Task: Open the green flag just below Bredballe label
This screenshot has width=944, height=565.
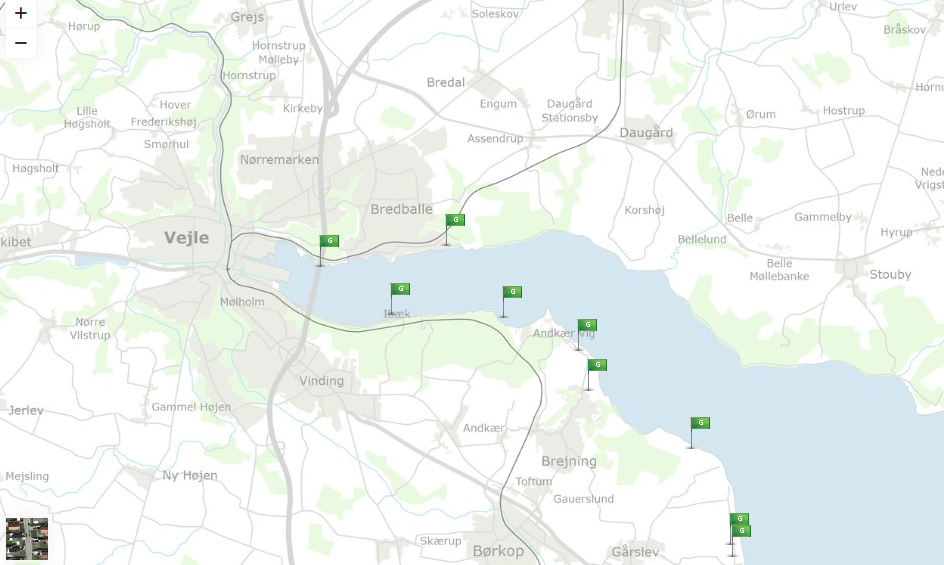Action: [455, 220]
